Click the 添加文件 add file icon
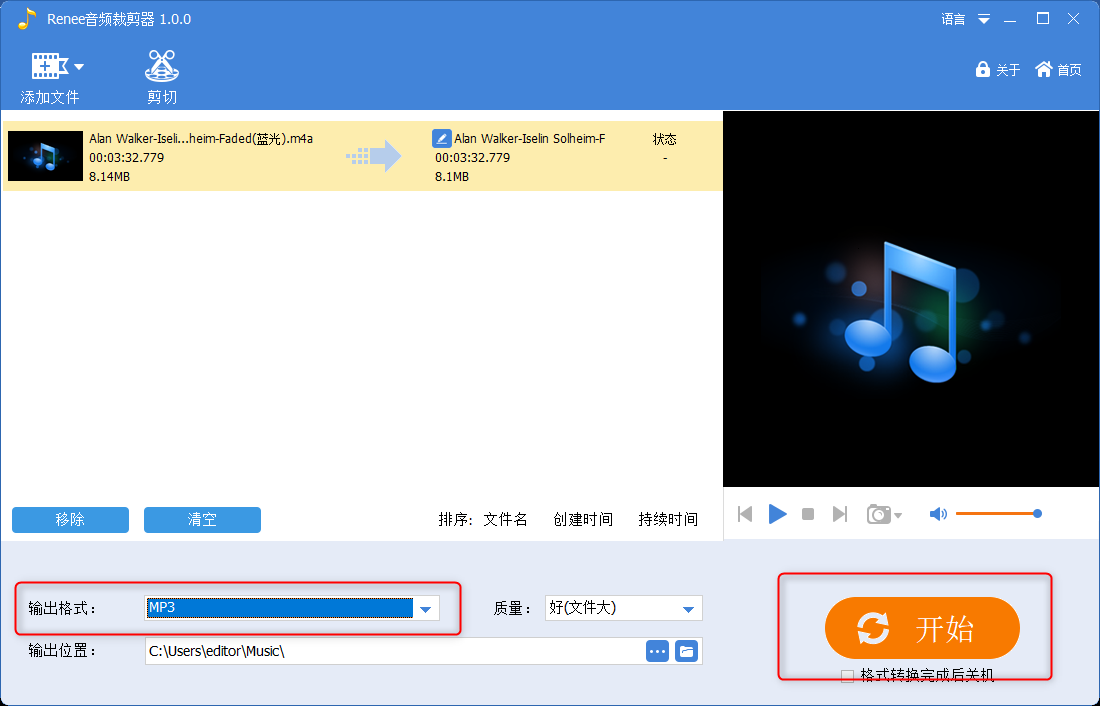Screen dimensions: 1100x706 tap(49, 67)
